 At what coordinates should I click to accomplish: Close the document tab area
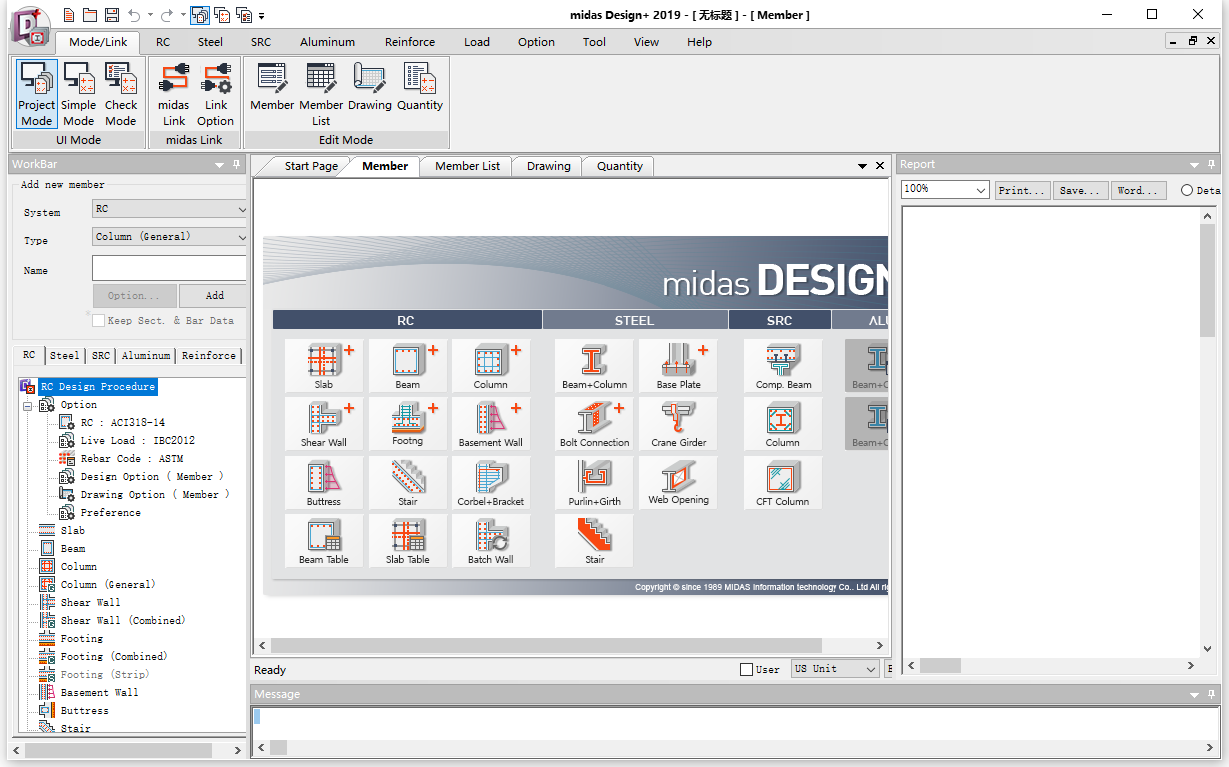[880, 166]
